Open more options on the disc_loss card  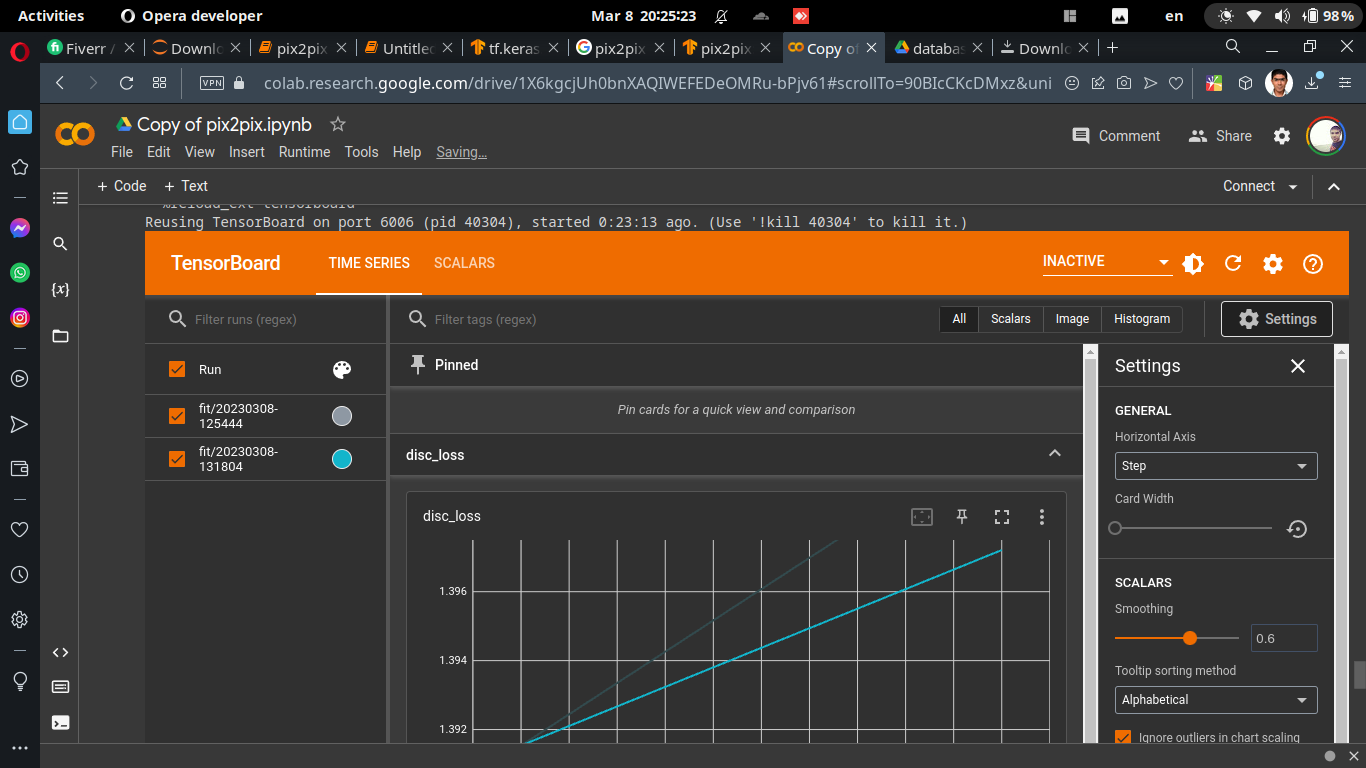(1041, 516)
